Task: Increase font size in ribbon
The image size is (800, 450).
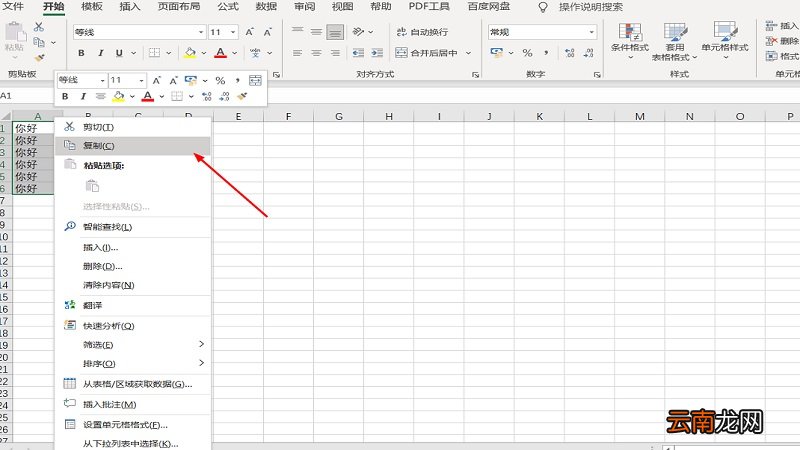Action: (x=249, y=32)
